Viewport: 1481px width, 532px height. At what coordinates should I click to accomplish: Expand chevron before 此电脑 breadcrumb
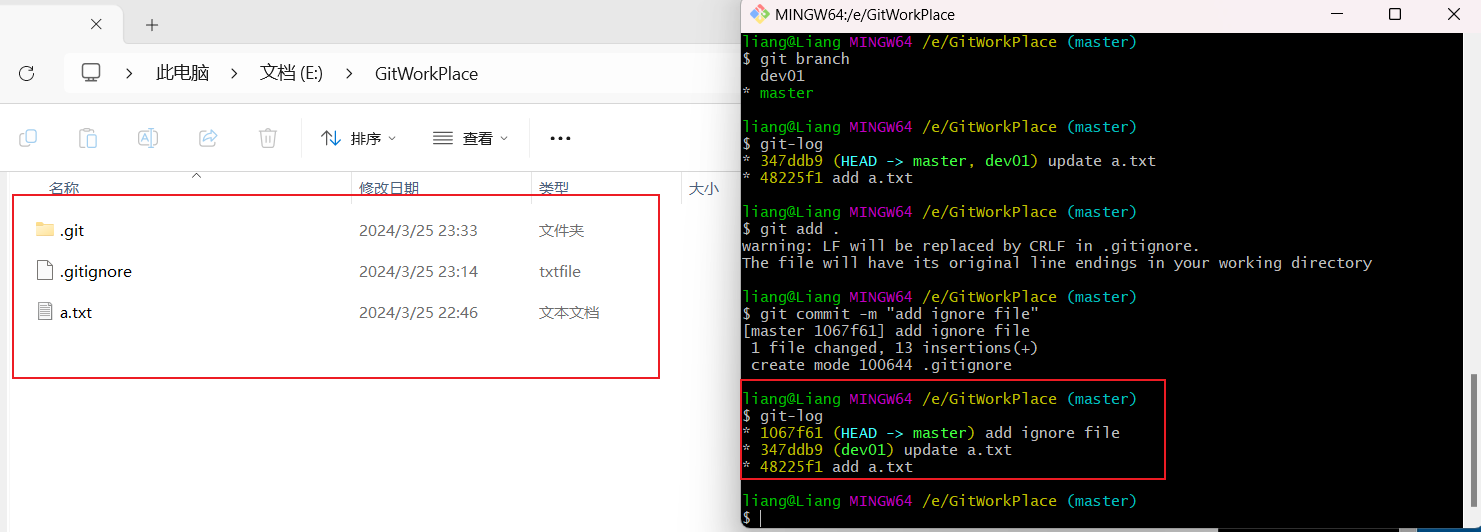[x=130, y=73]
